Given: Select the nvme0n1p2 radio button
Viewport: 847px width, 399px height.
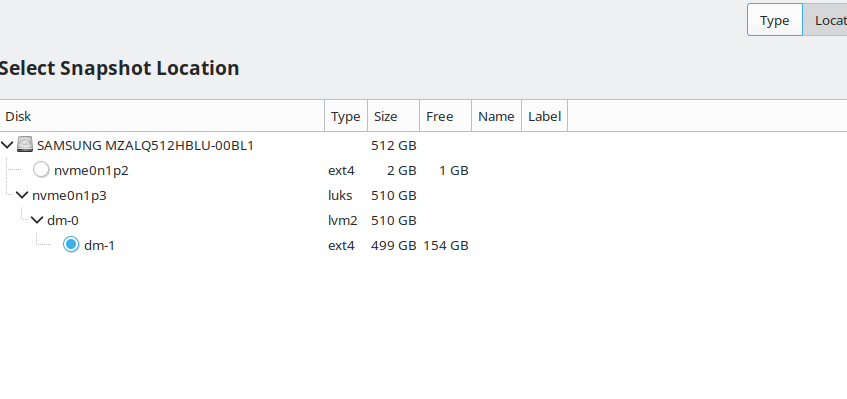Looking at the screenshot, I should (41, 170).
